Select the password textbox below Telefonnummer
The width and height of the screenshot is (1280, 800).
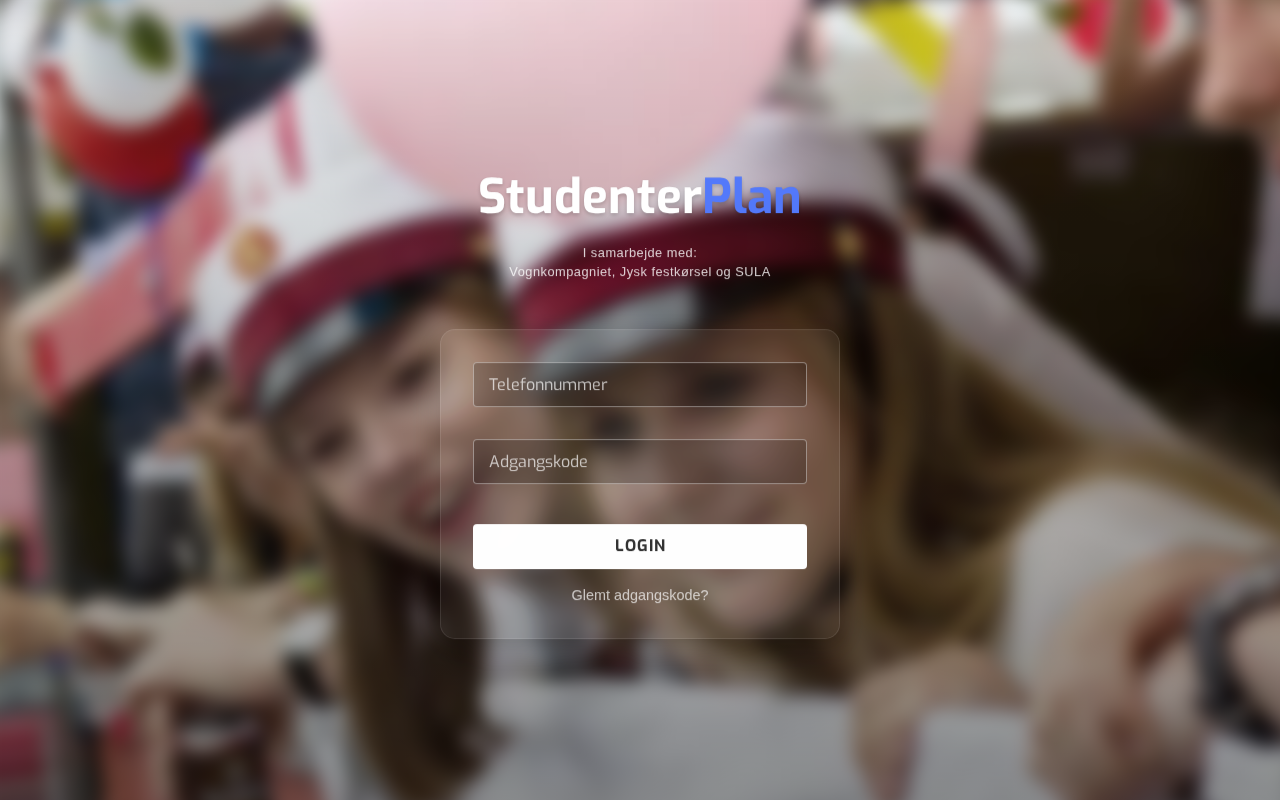point(640,461)
